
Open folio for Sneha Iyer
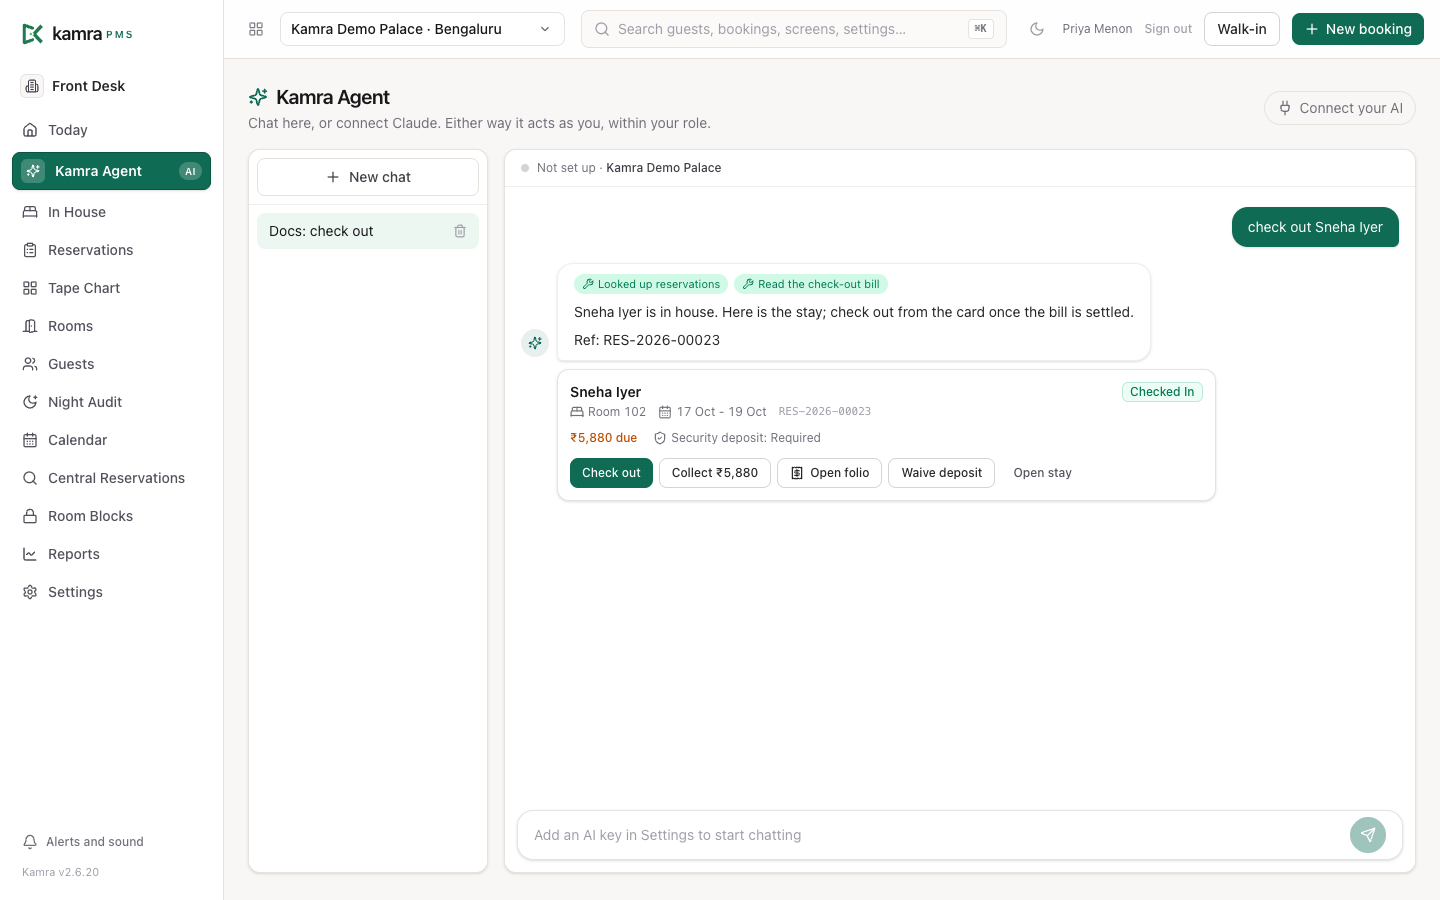point(829,473)
